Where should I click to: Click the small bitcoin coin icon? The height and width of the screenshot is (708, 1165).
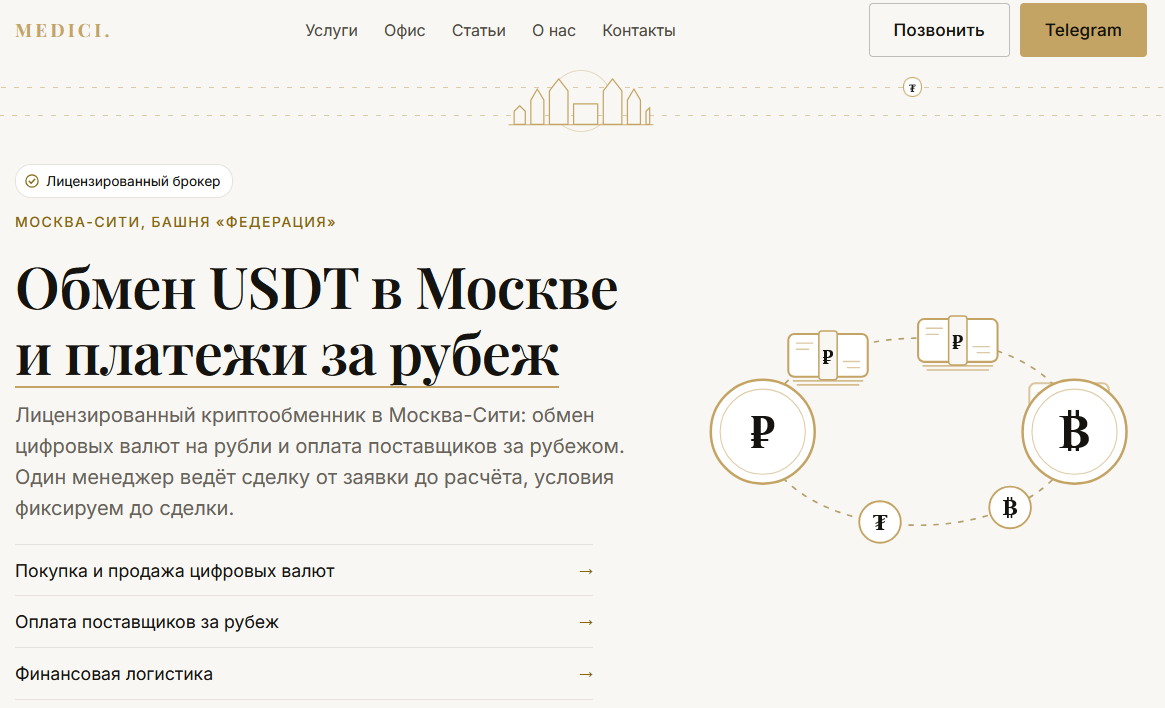tap(1010, 507)
